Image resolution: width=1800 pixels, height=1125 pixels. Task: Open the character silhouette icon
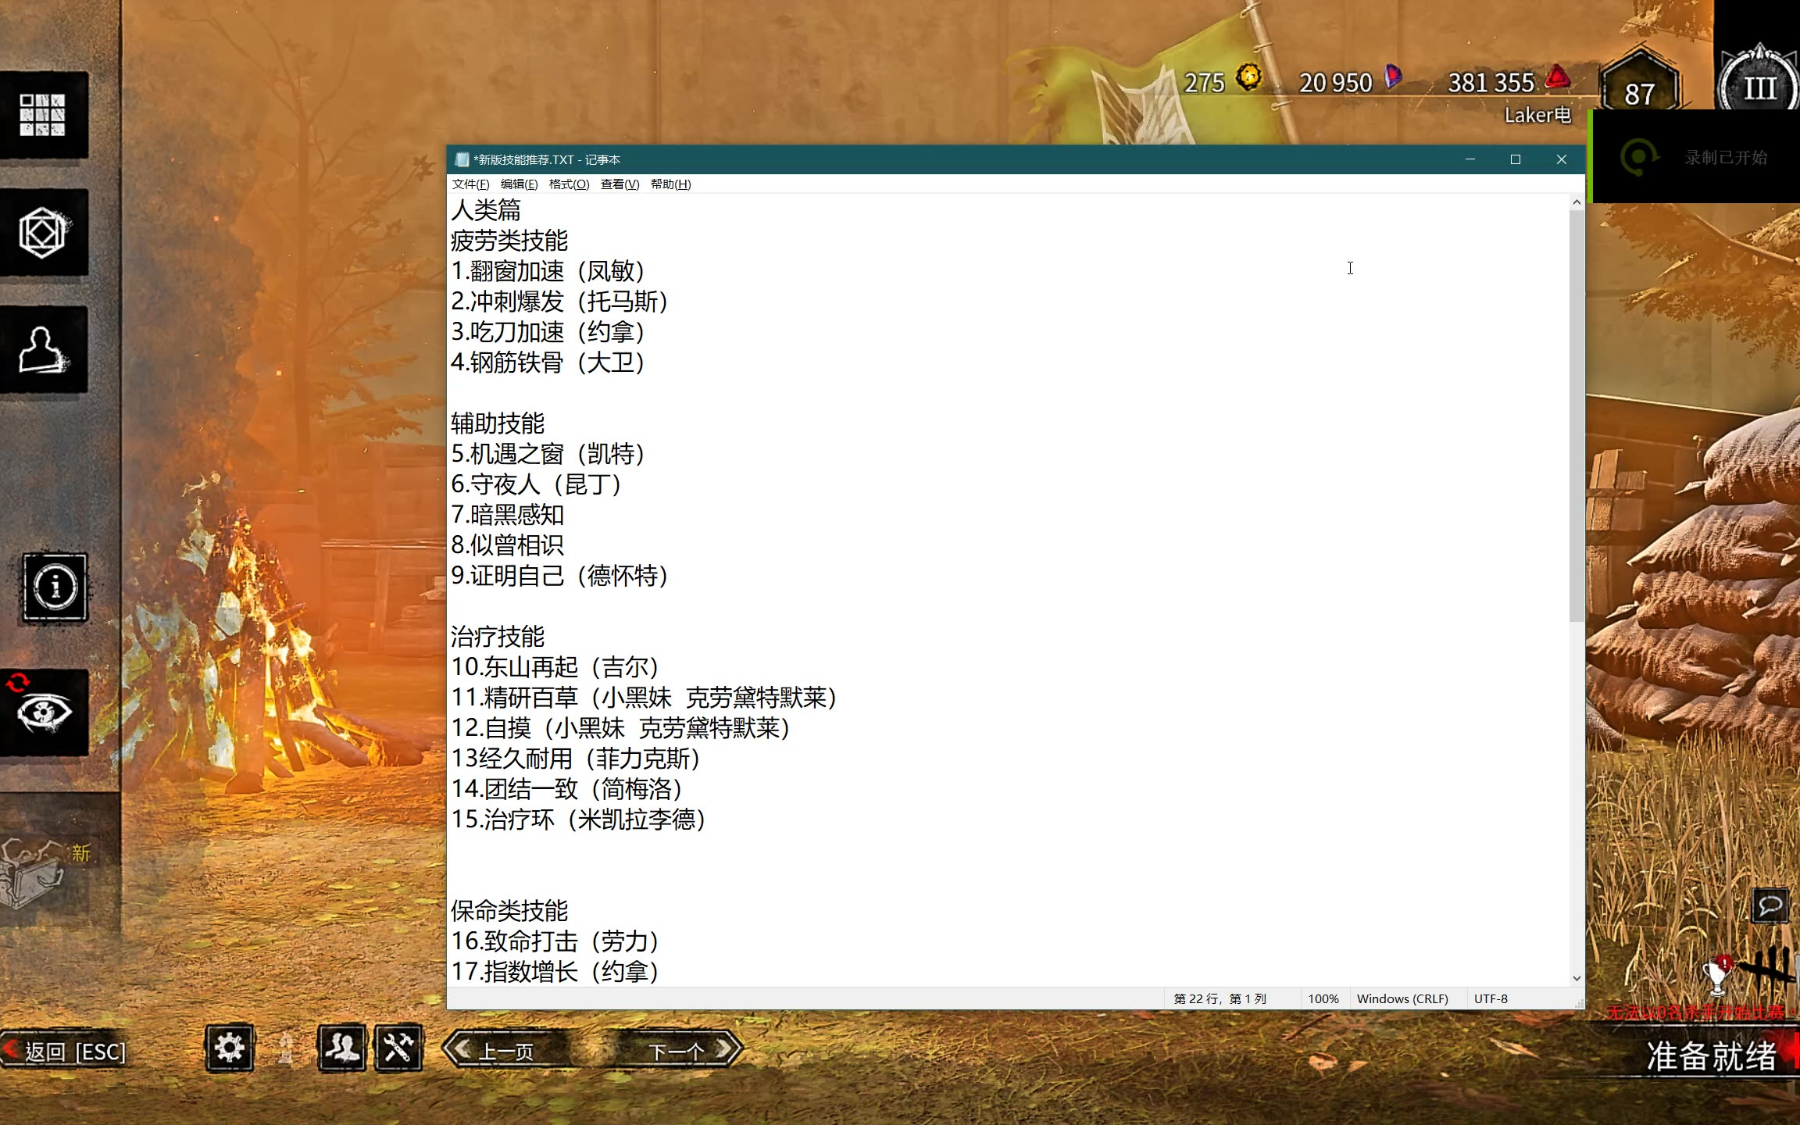pyautogui.click(x=43, y=350)
